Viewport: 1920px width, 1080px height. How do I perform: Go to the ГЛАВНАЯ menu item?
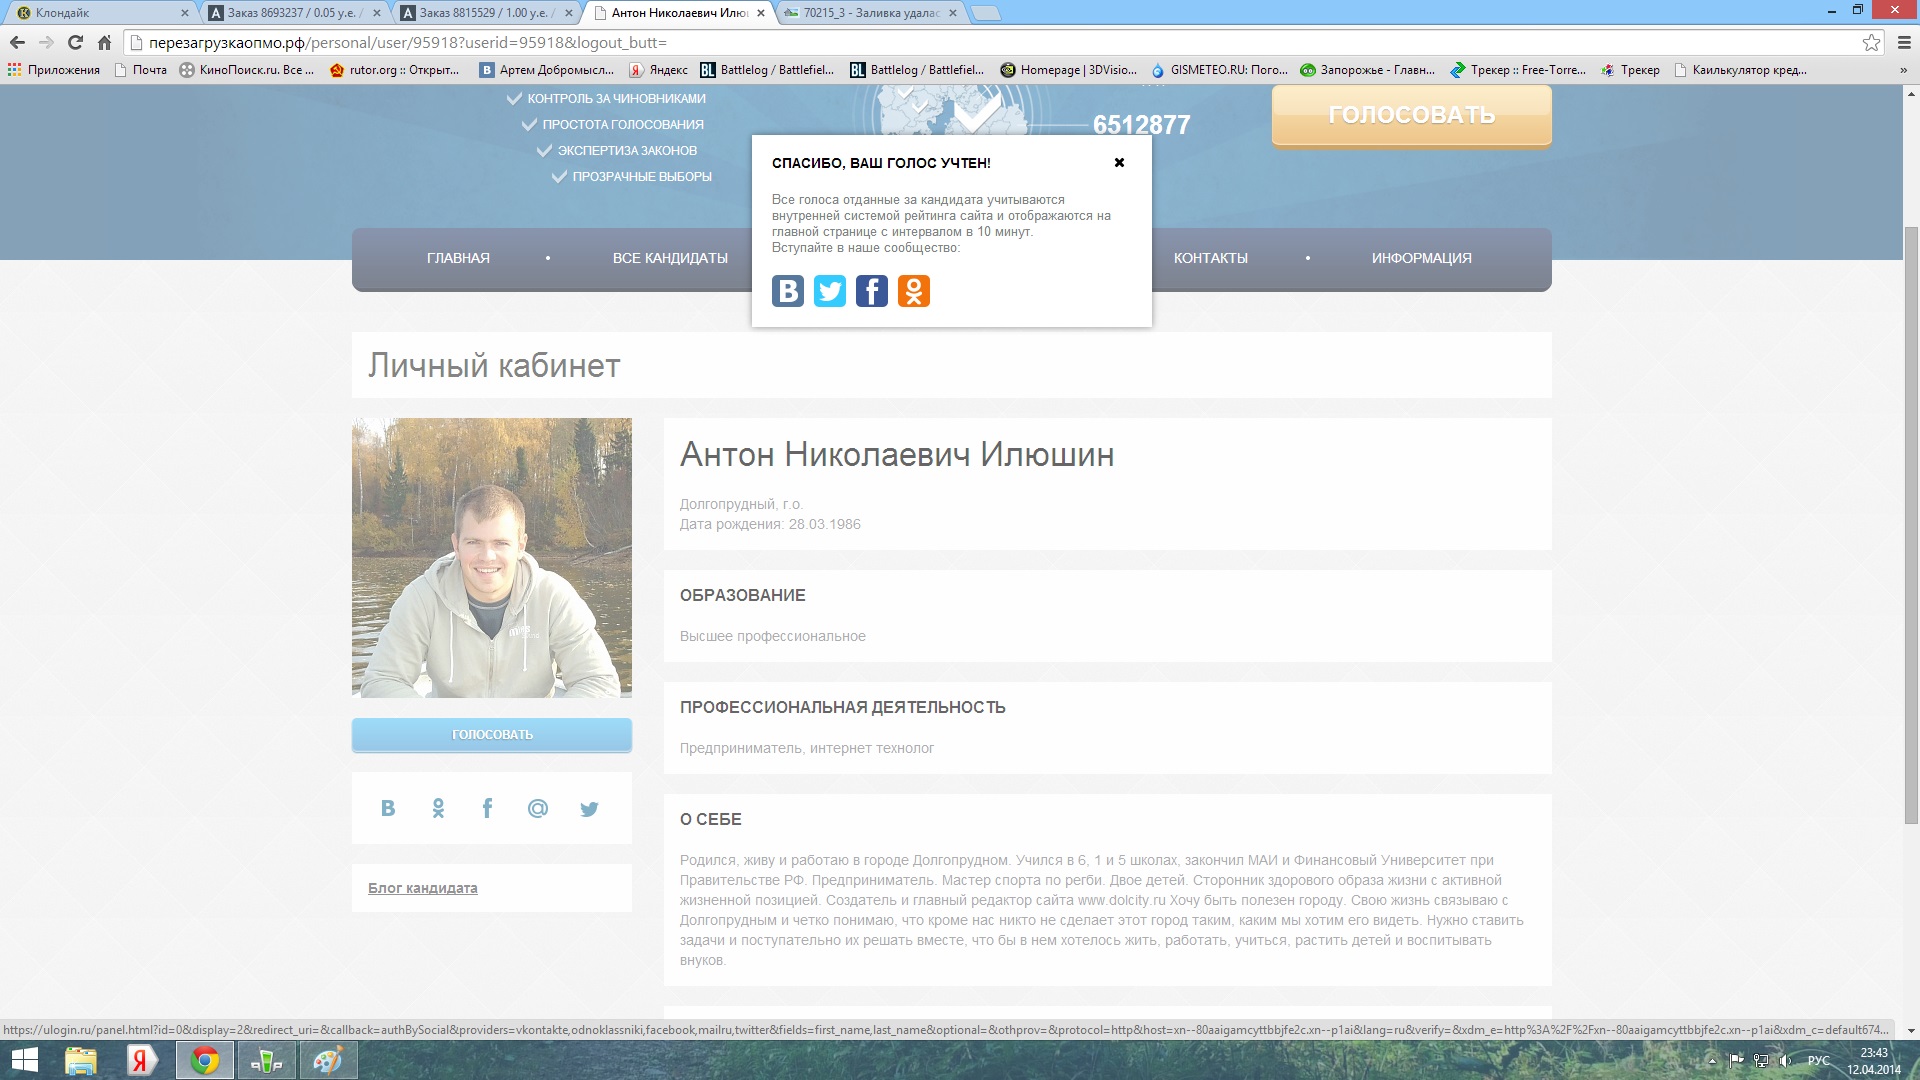[x=458, y=258]
